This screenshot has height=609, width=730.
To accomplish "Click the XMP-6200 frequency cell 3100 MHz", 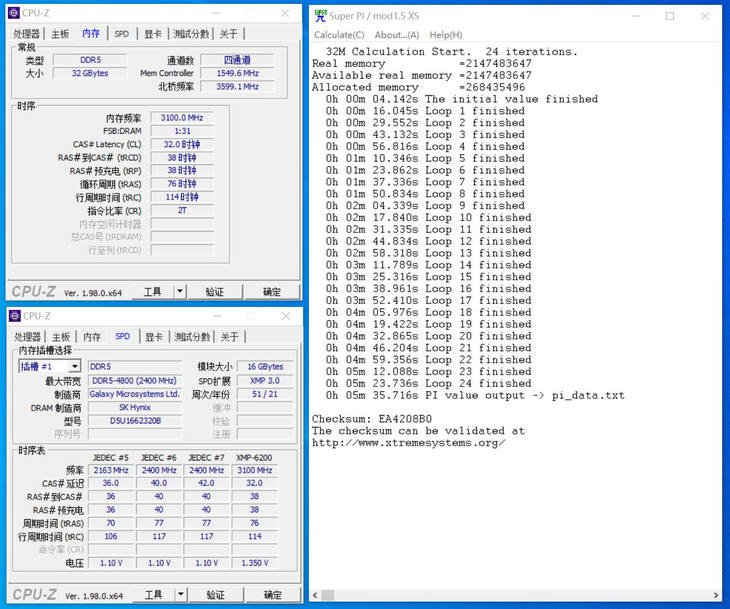I will [254, 470].
